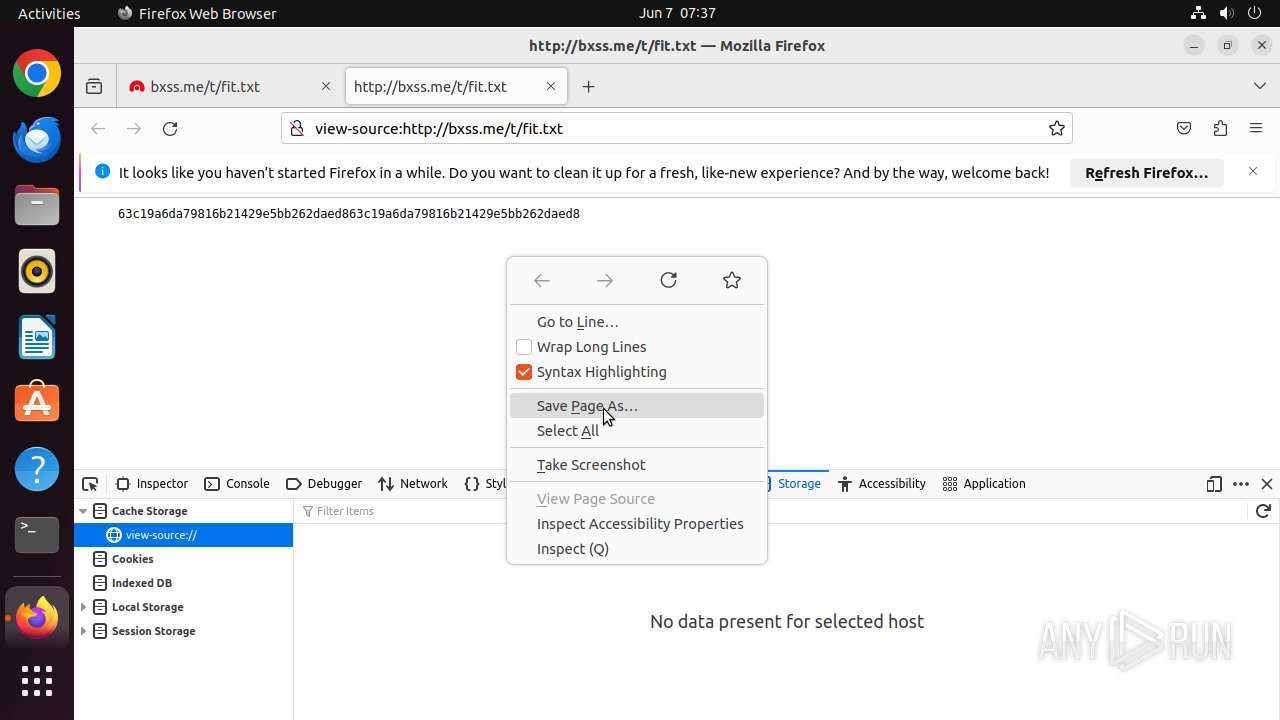Switch to the Application tab
The height and width of the screenshot is (720, 1280).
(984, 484)
